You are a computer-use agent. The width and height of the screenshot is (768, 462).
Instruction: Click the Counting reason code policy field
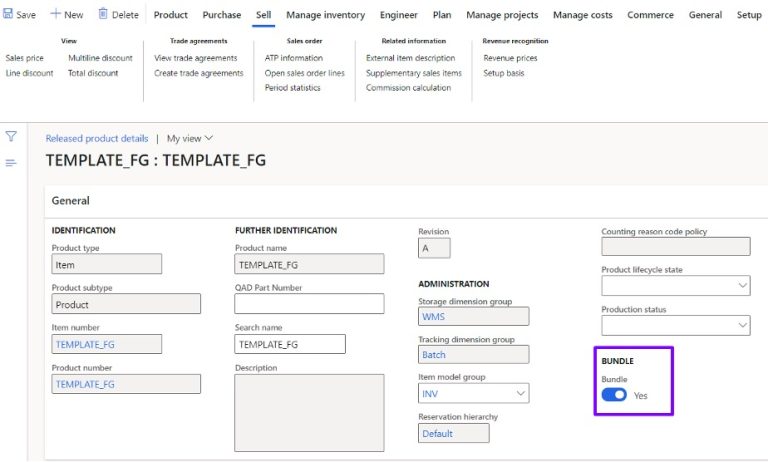pyautogui.click(x=675, y=246)
